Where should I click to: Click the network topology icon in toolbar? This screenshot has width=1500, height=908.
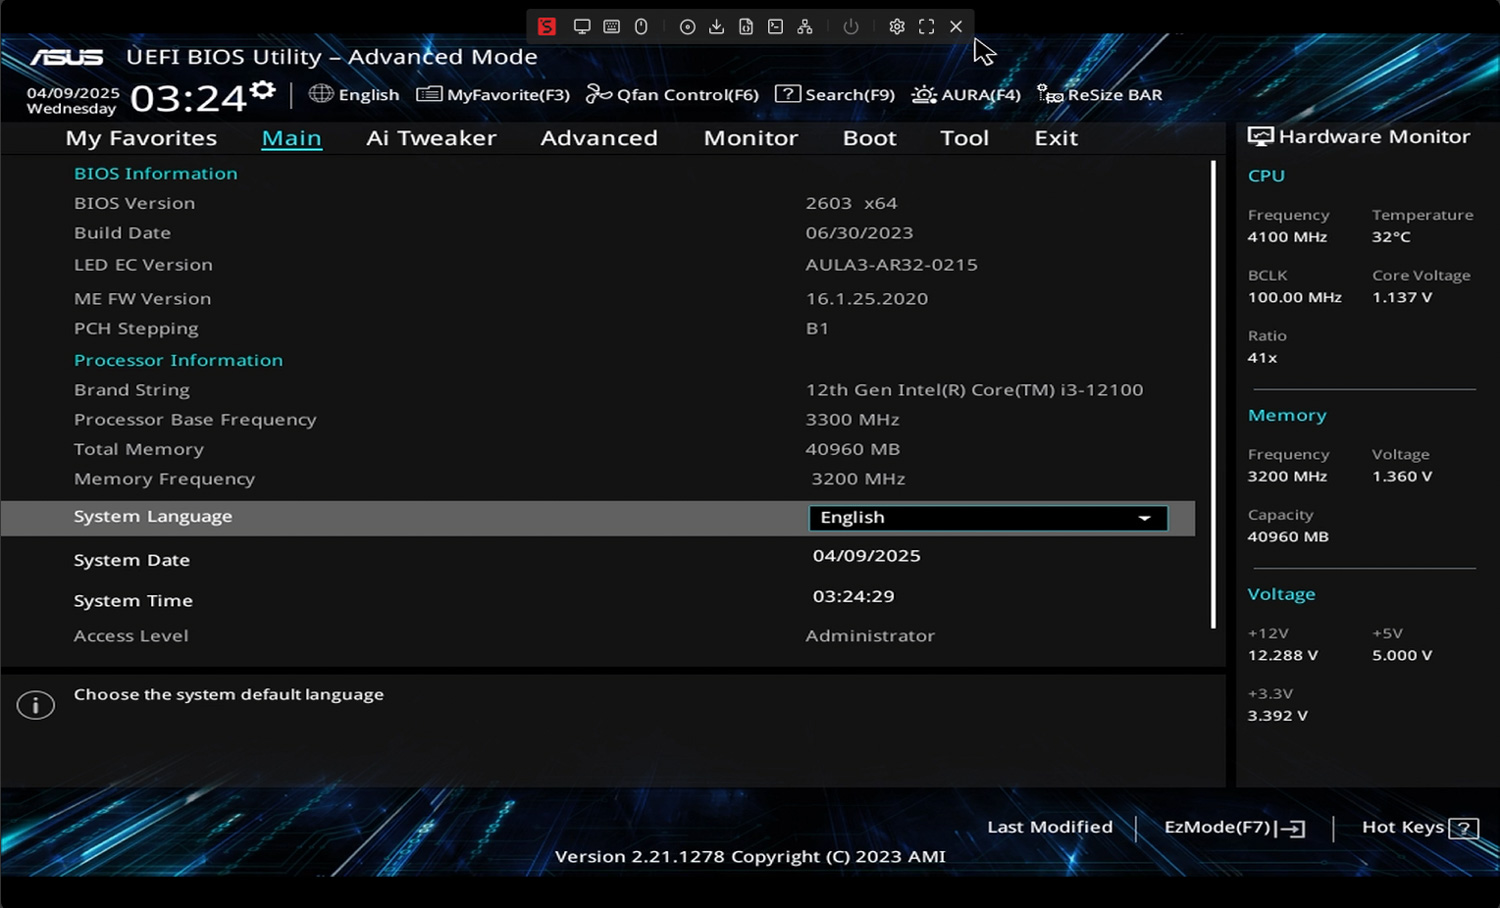805,26
